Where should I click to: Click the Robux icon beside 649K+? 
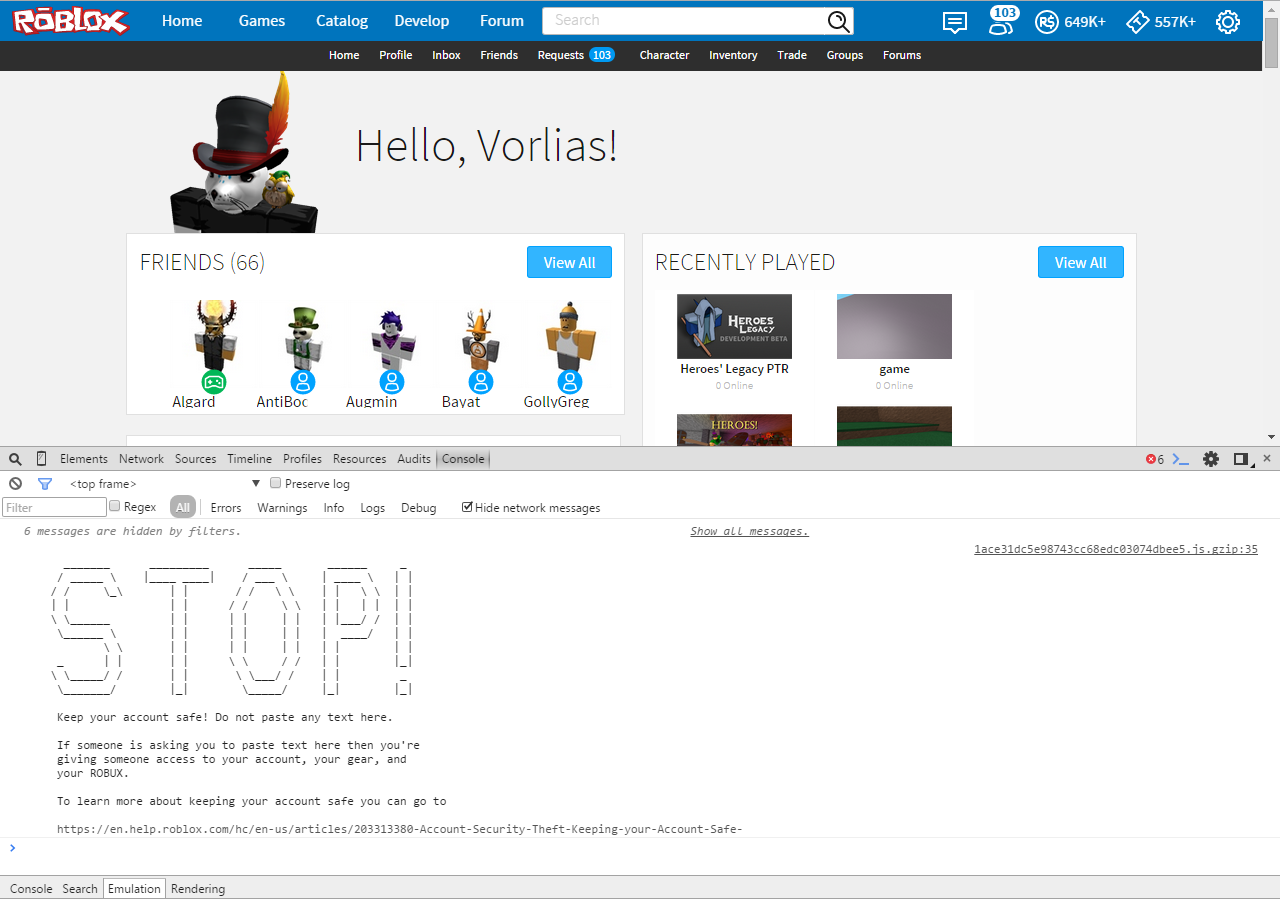(x=1046, y=21)
